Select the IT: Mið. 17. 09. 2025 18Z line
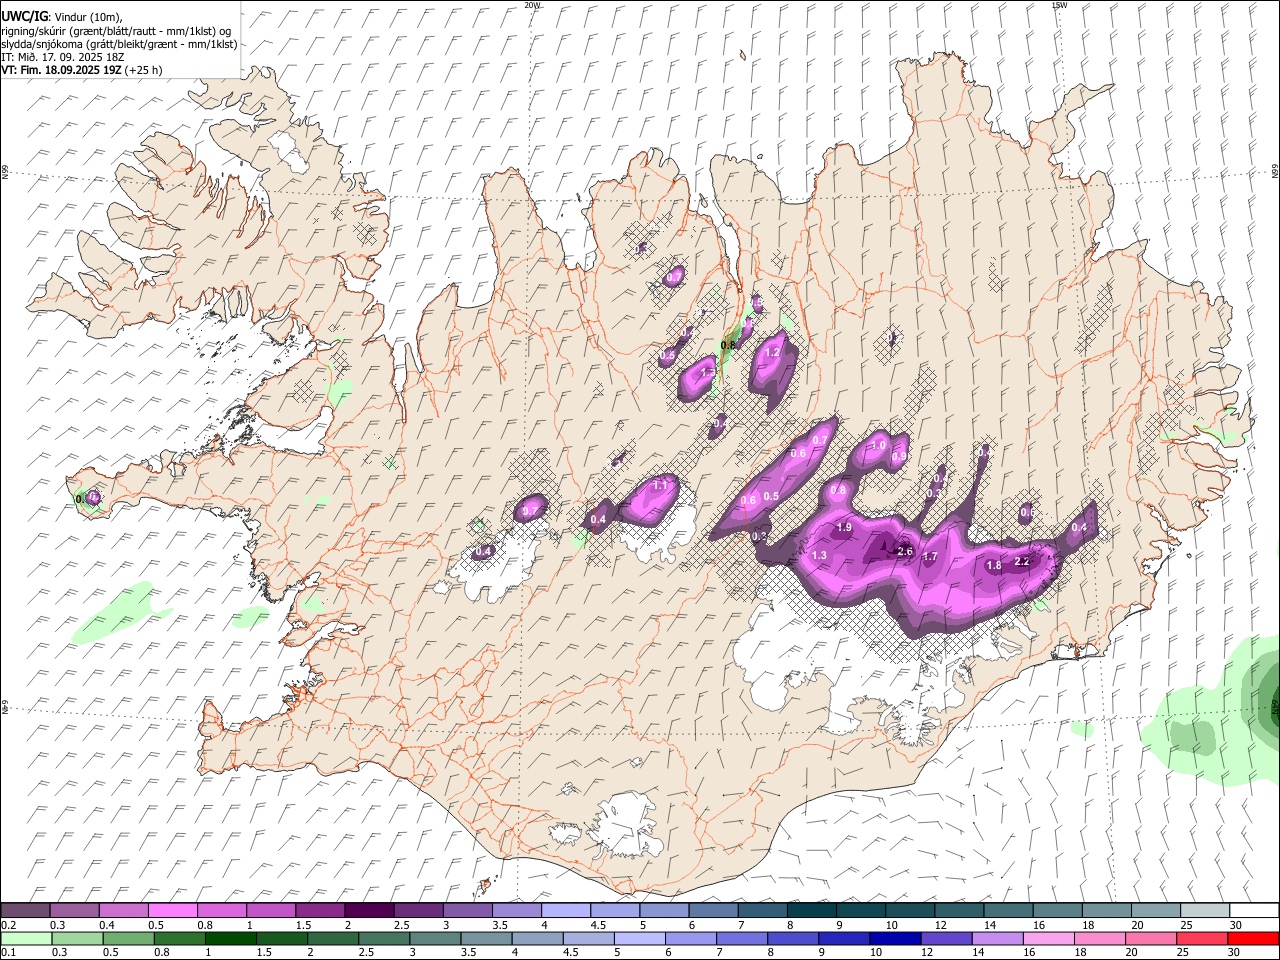 click(x=62, y=57)
